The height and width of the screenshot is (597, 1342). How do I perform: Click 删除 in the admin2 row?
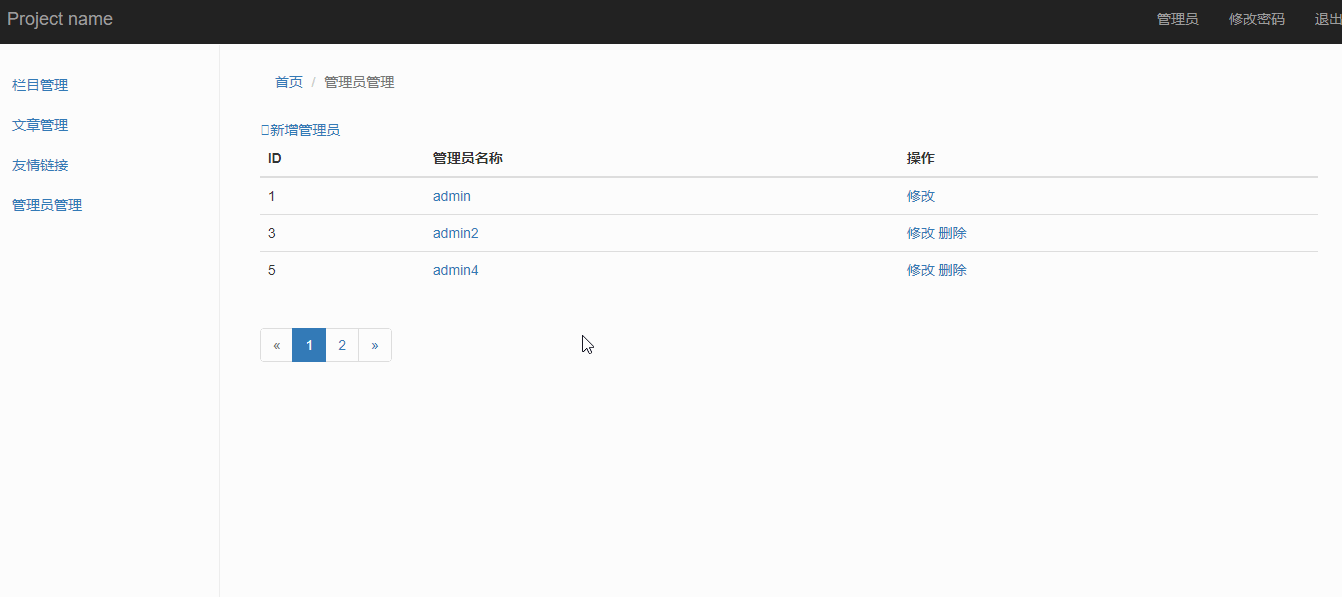click(x=953, y=233)
